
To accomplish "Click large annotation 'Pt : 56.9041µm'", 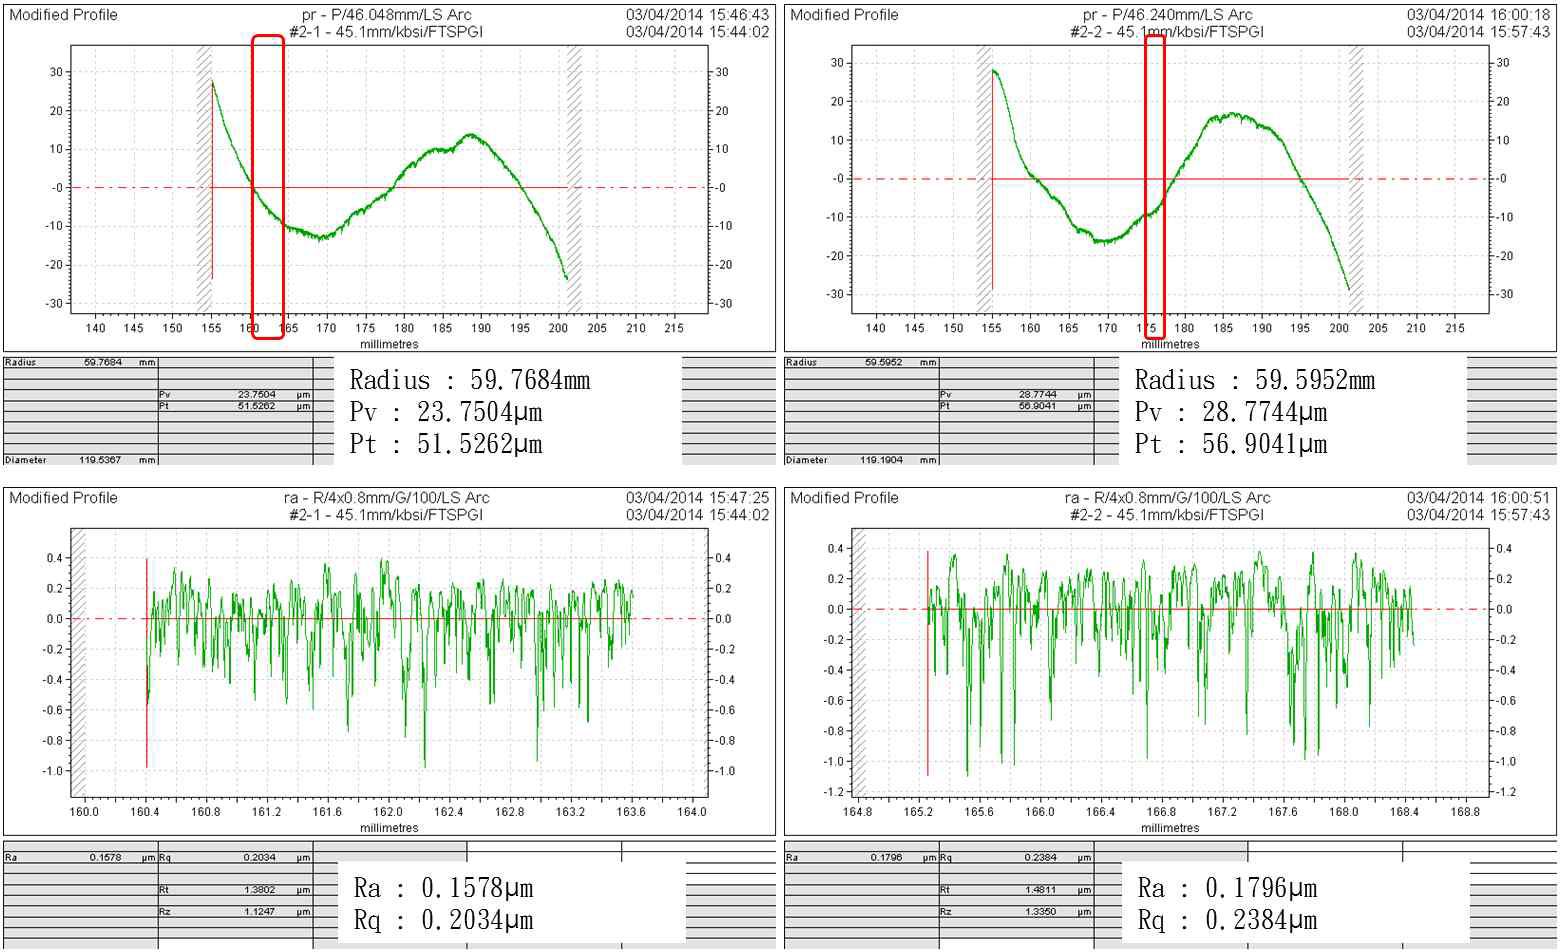I will tap(1231, 444).
